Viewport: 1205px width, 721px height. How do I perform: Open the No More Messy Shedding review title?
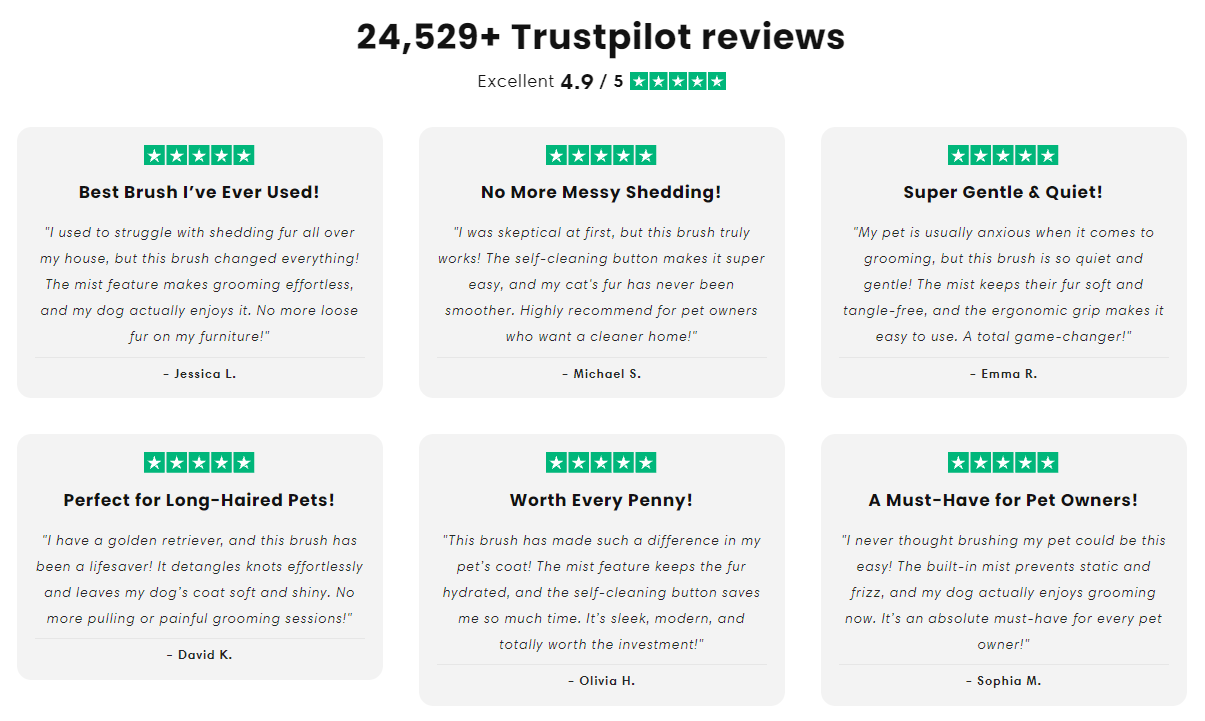(601, 192)
